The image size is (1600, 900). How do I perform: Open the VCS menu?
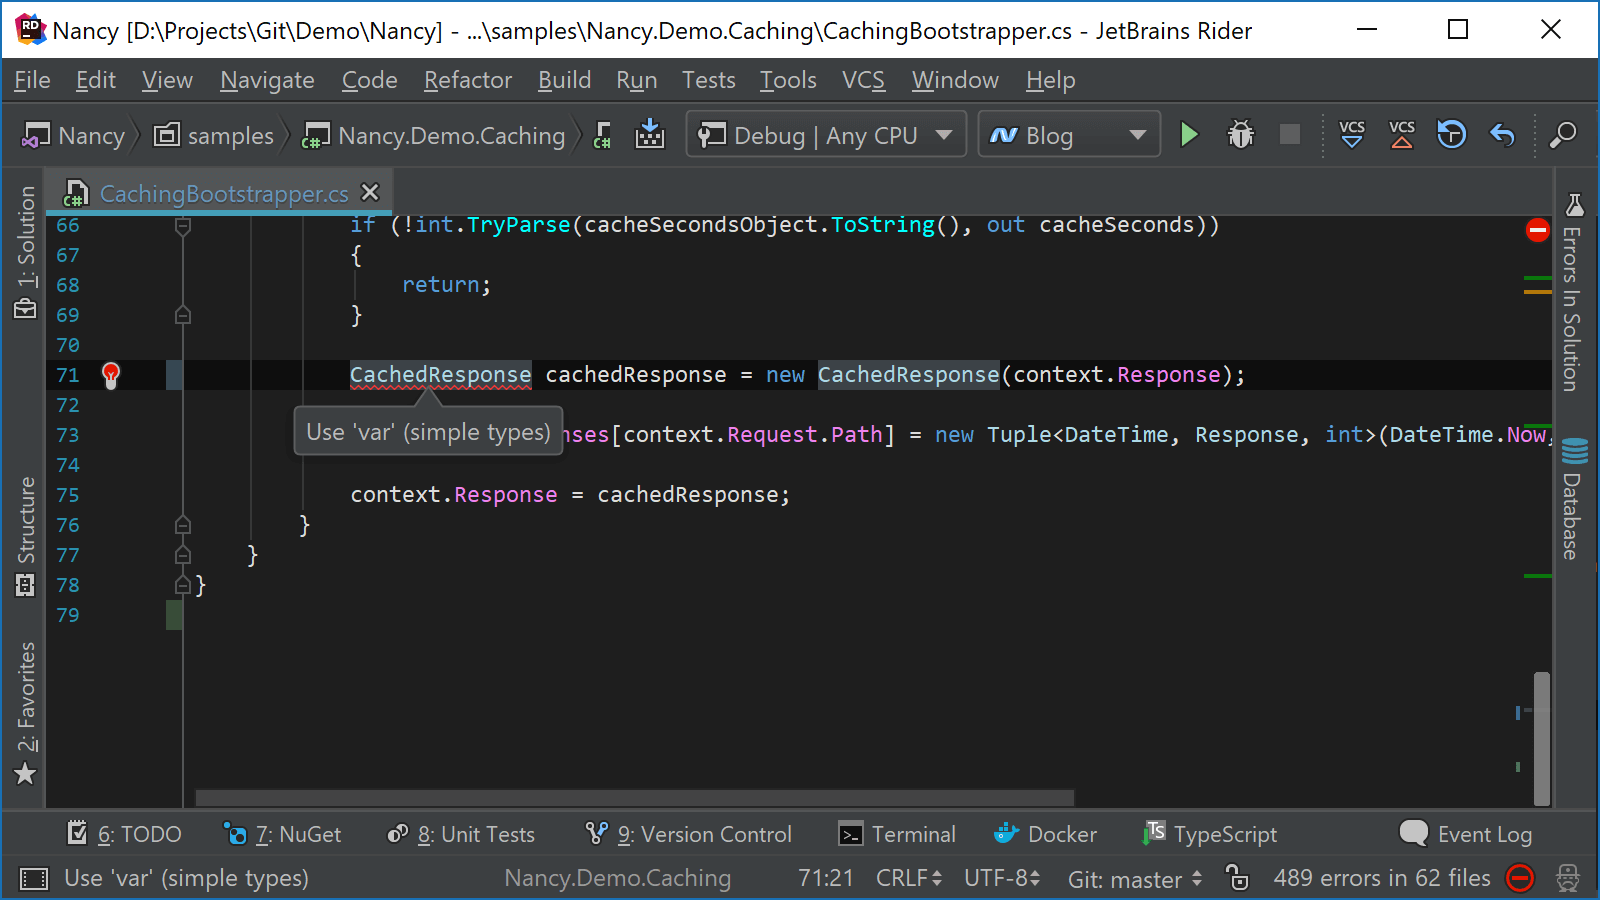(863, 80)
